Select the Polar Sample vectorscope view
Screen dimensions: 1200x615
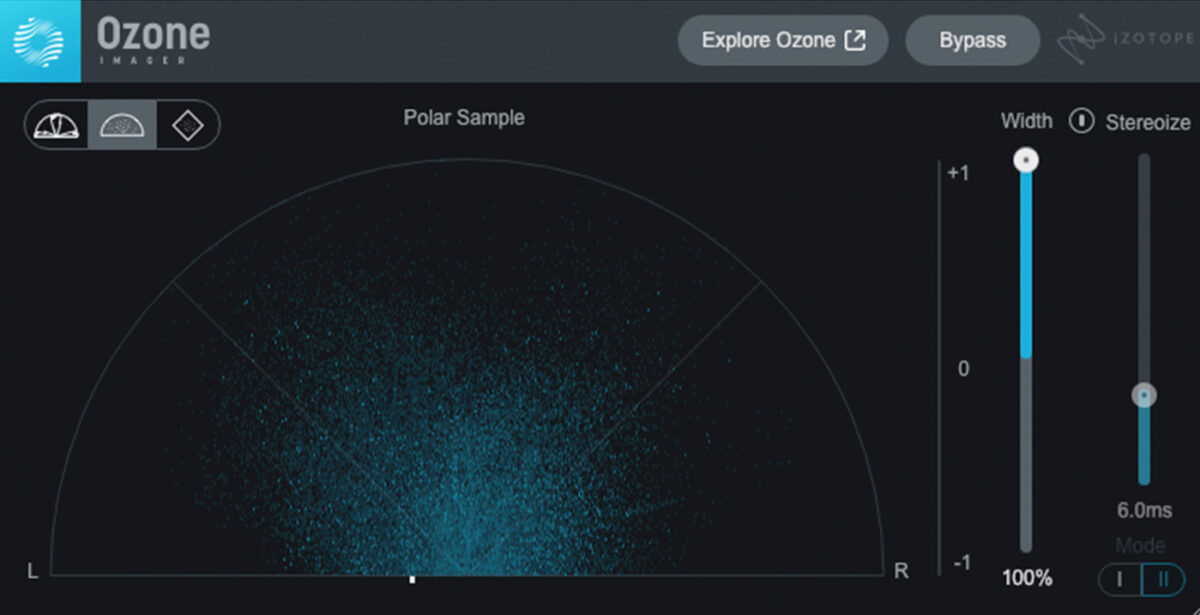tap(122, 125)
